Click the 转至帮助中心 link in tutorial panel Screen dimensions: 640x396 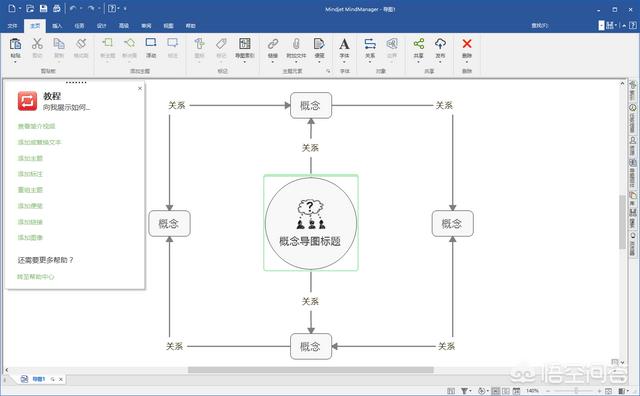pyautogui.click(x=36, y=277)
